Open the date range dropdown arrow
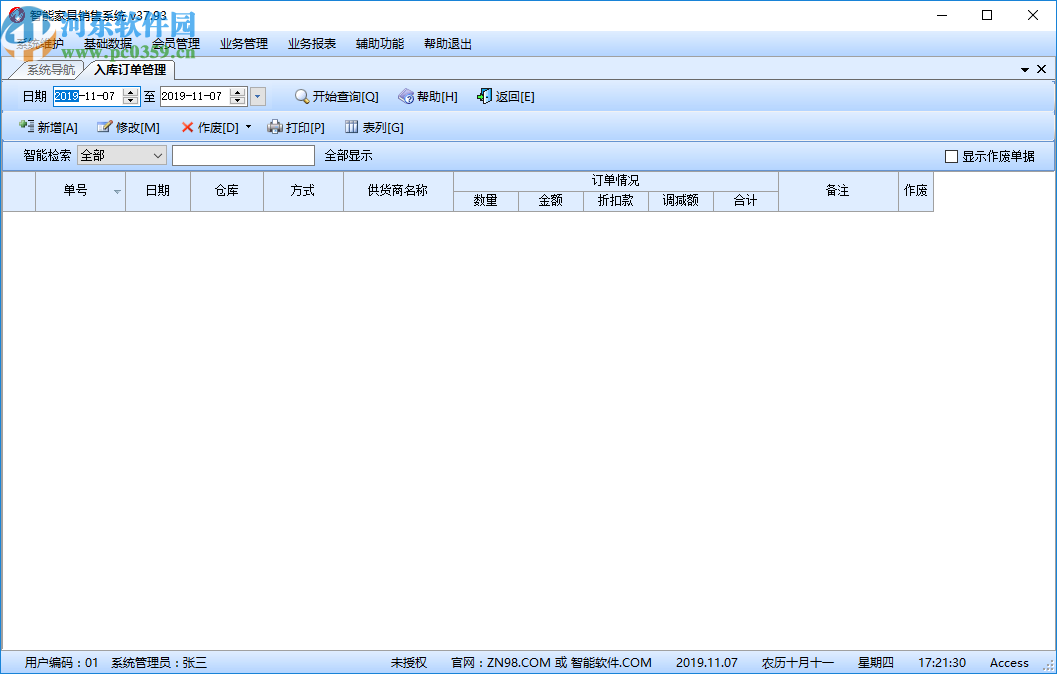 coord(257,96)
